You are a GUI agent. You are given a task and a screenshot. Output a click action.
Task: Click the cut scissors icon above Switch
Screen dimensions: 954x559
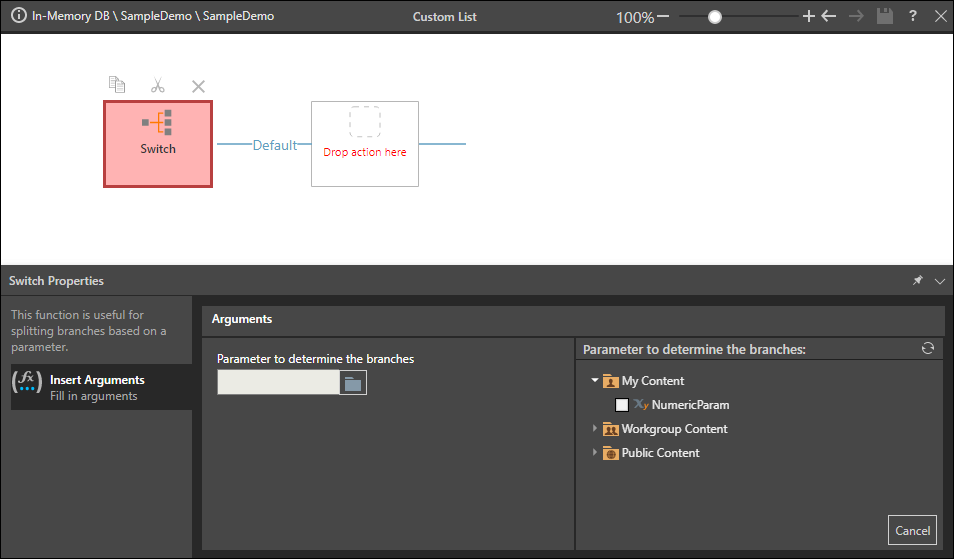[x=158, y=85]
